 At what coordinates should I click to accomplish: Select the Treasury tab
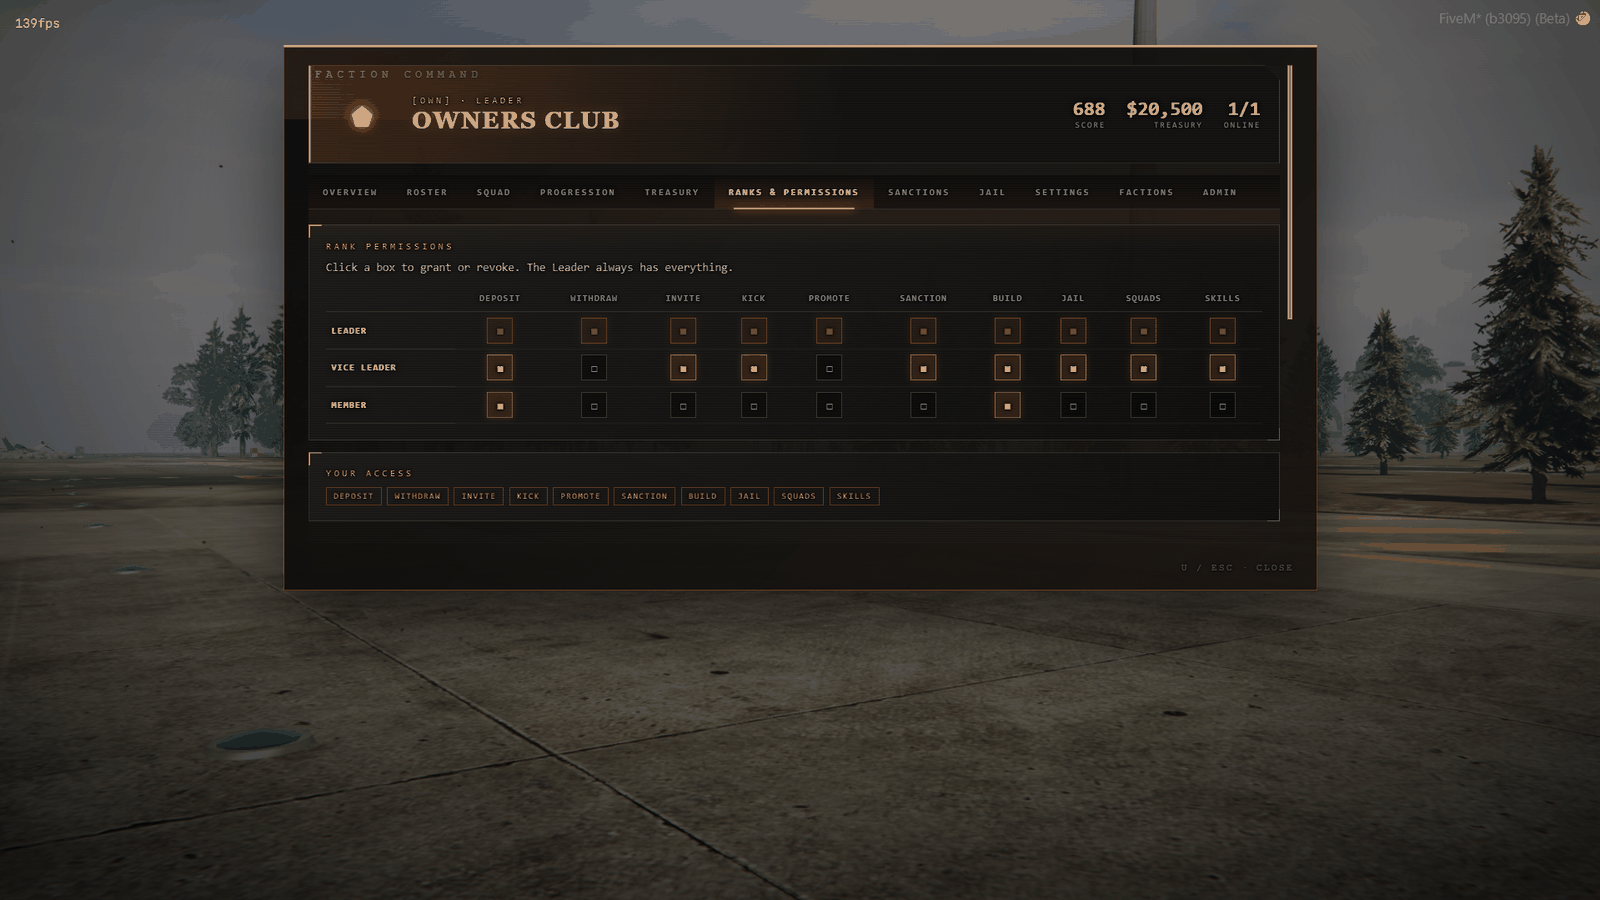click(672, 192)
